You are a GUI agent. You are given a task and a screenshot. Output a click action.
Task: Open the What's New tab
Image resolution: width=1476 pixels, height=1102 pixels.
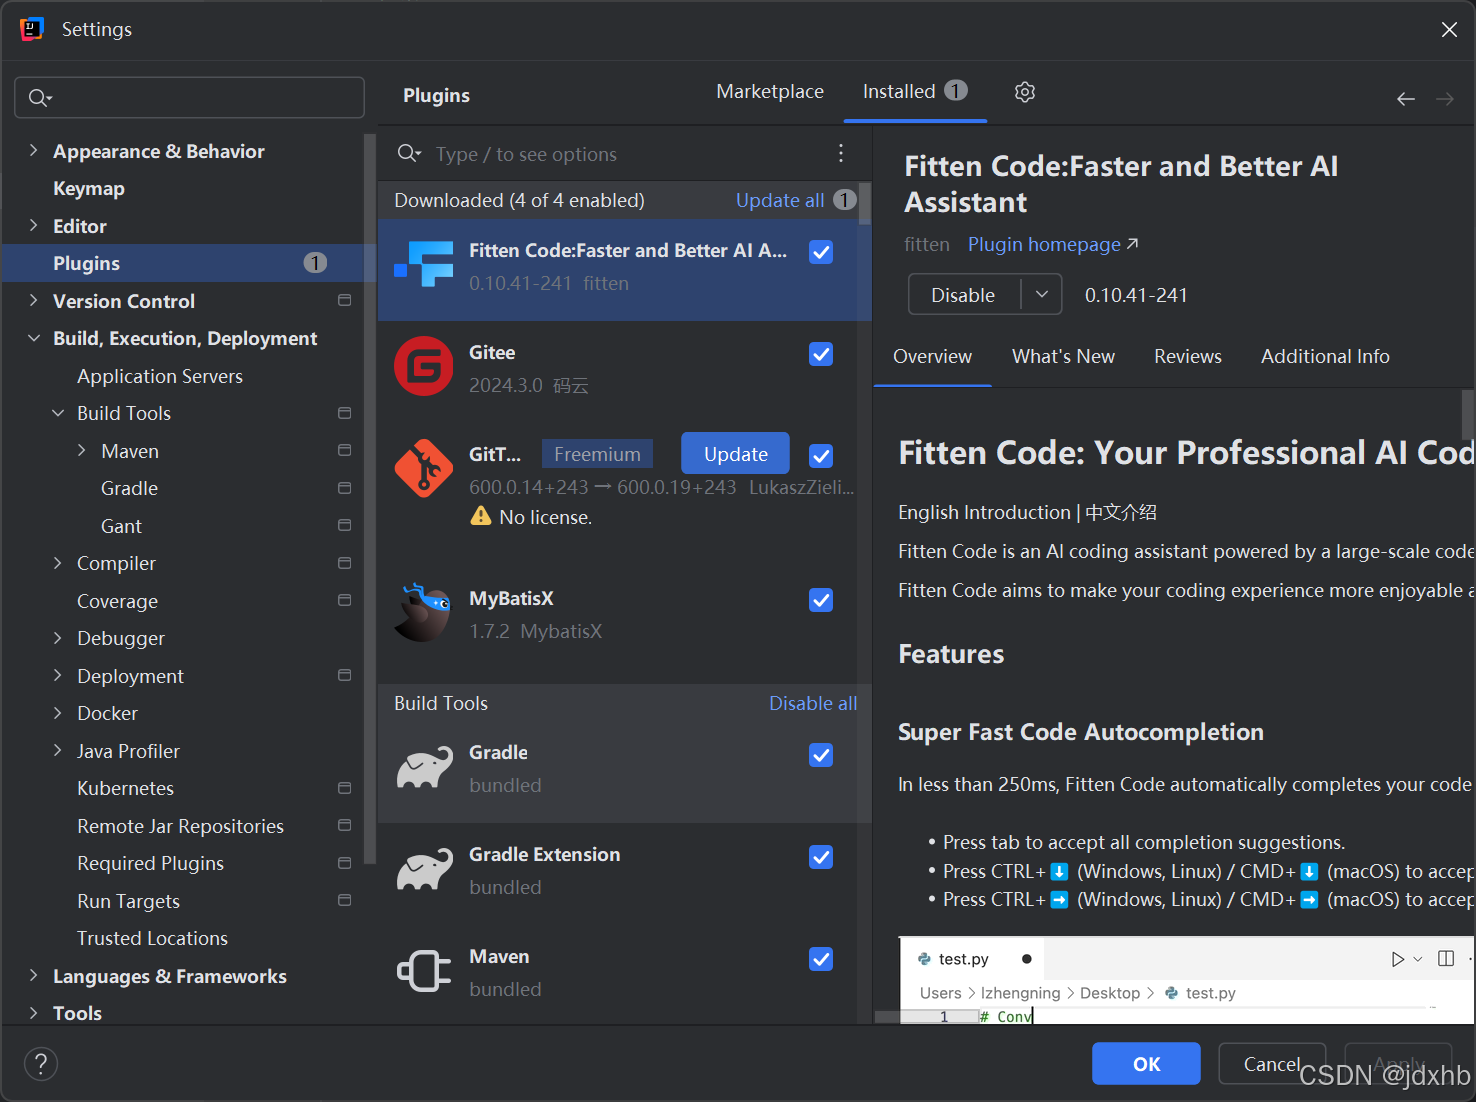[x=1063, y=356]
